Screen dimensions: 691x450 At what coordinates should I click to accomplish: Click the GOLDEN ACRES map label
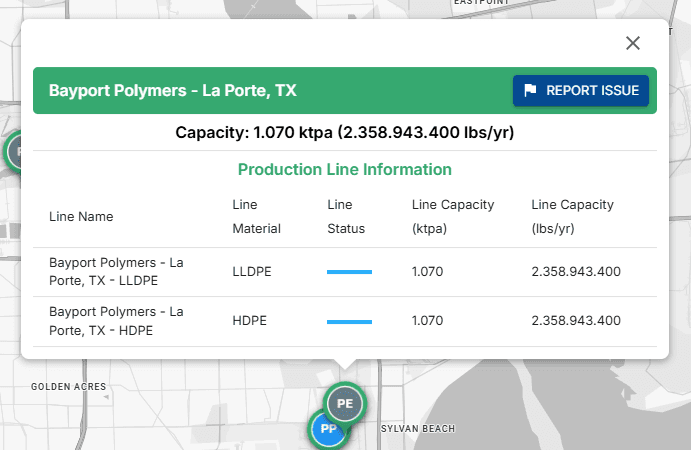tap(68, 387)
